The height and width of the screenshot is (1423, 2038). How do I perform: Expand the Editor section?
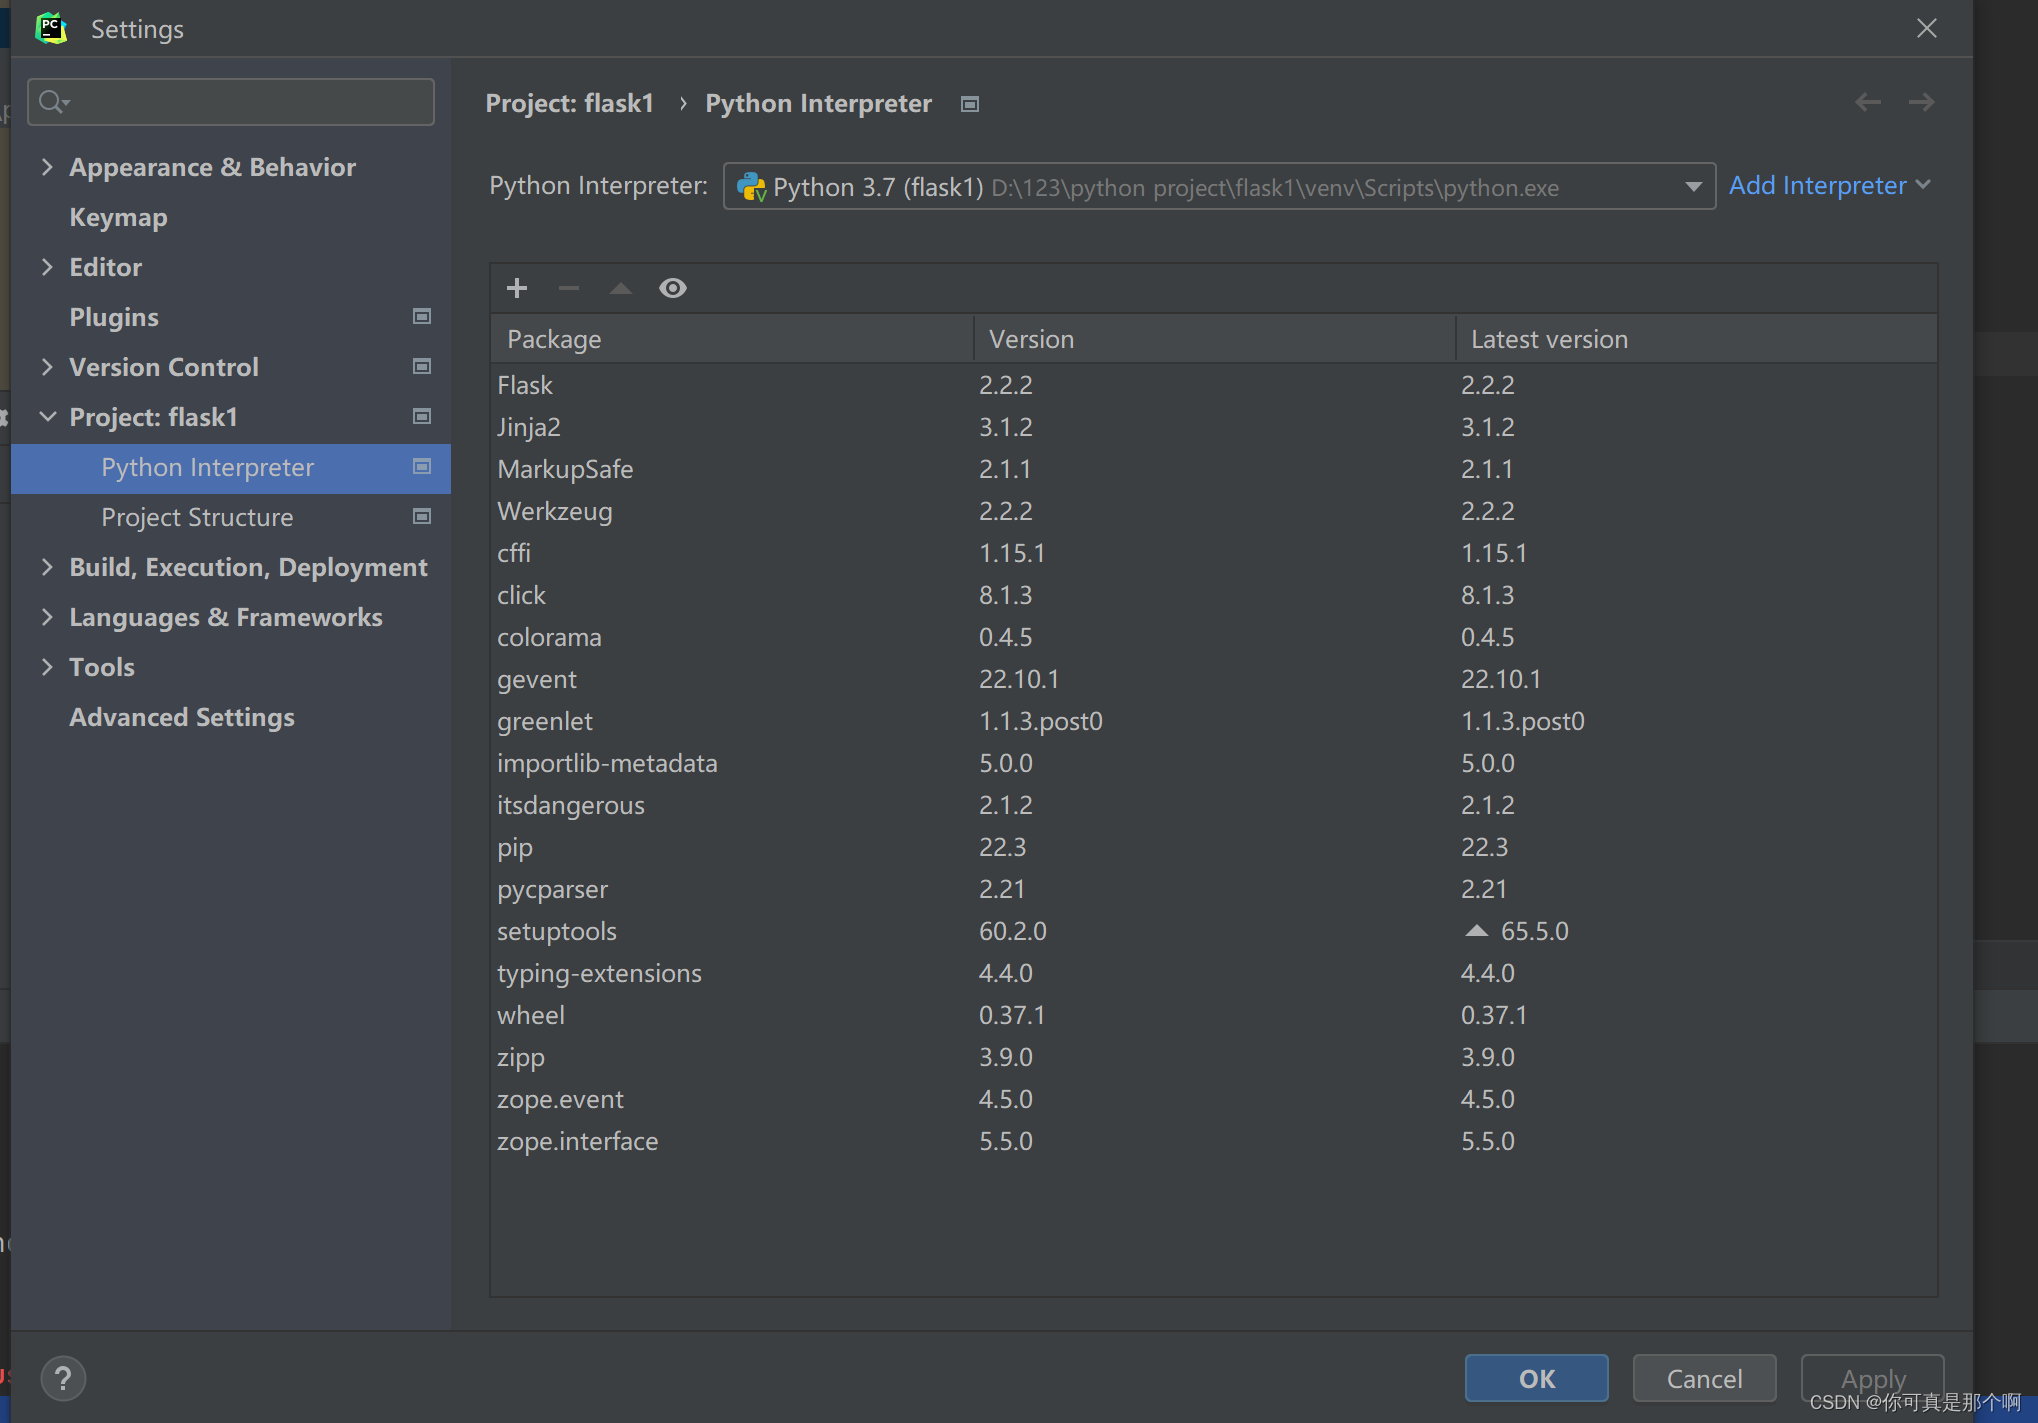coord(46,266)
